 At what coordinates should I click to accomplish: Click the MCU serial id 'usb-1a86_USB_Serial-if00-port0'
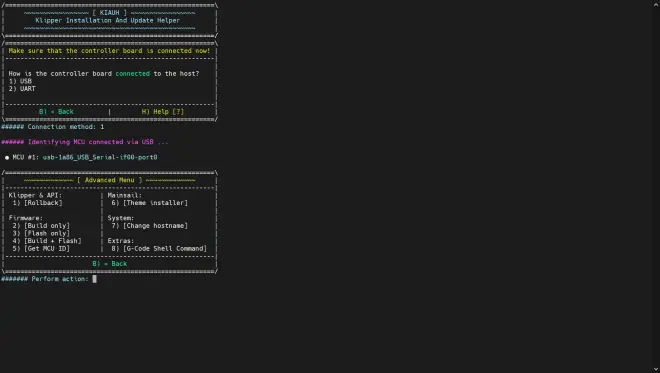click(x=100, y=157)
